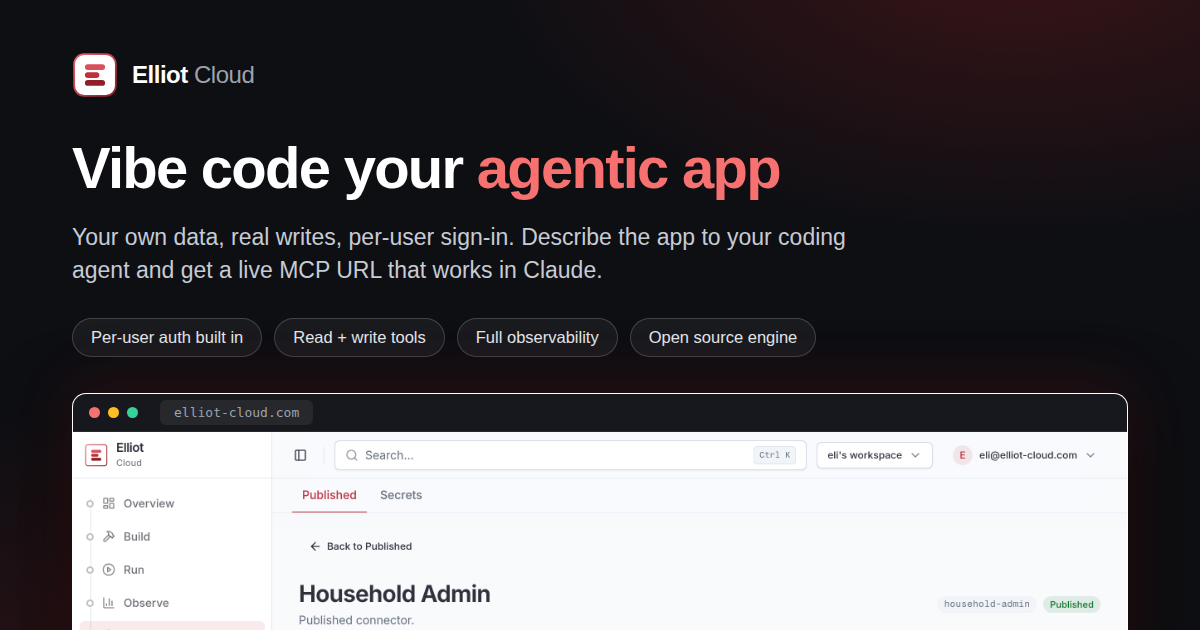Open the eli's workspace dropdown
The image size is (1200, 630).
875,455
